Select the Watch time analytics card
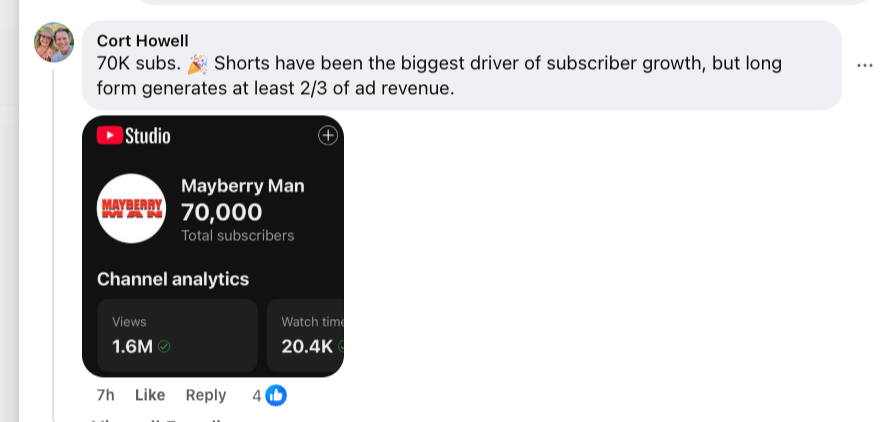This screenshot has height=422, width=884. (x=306, y=335)
